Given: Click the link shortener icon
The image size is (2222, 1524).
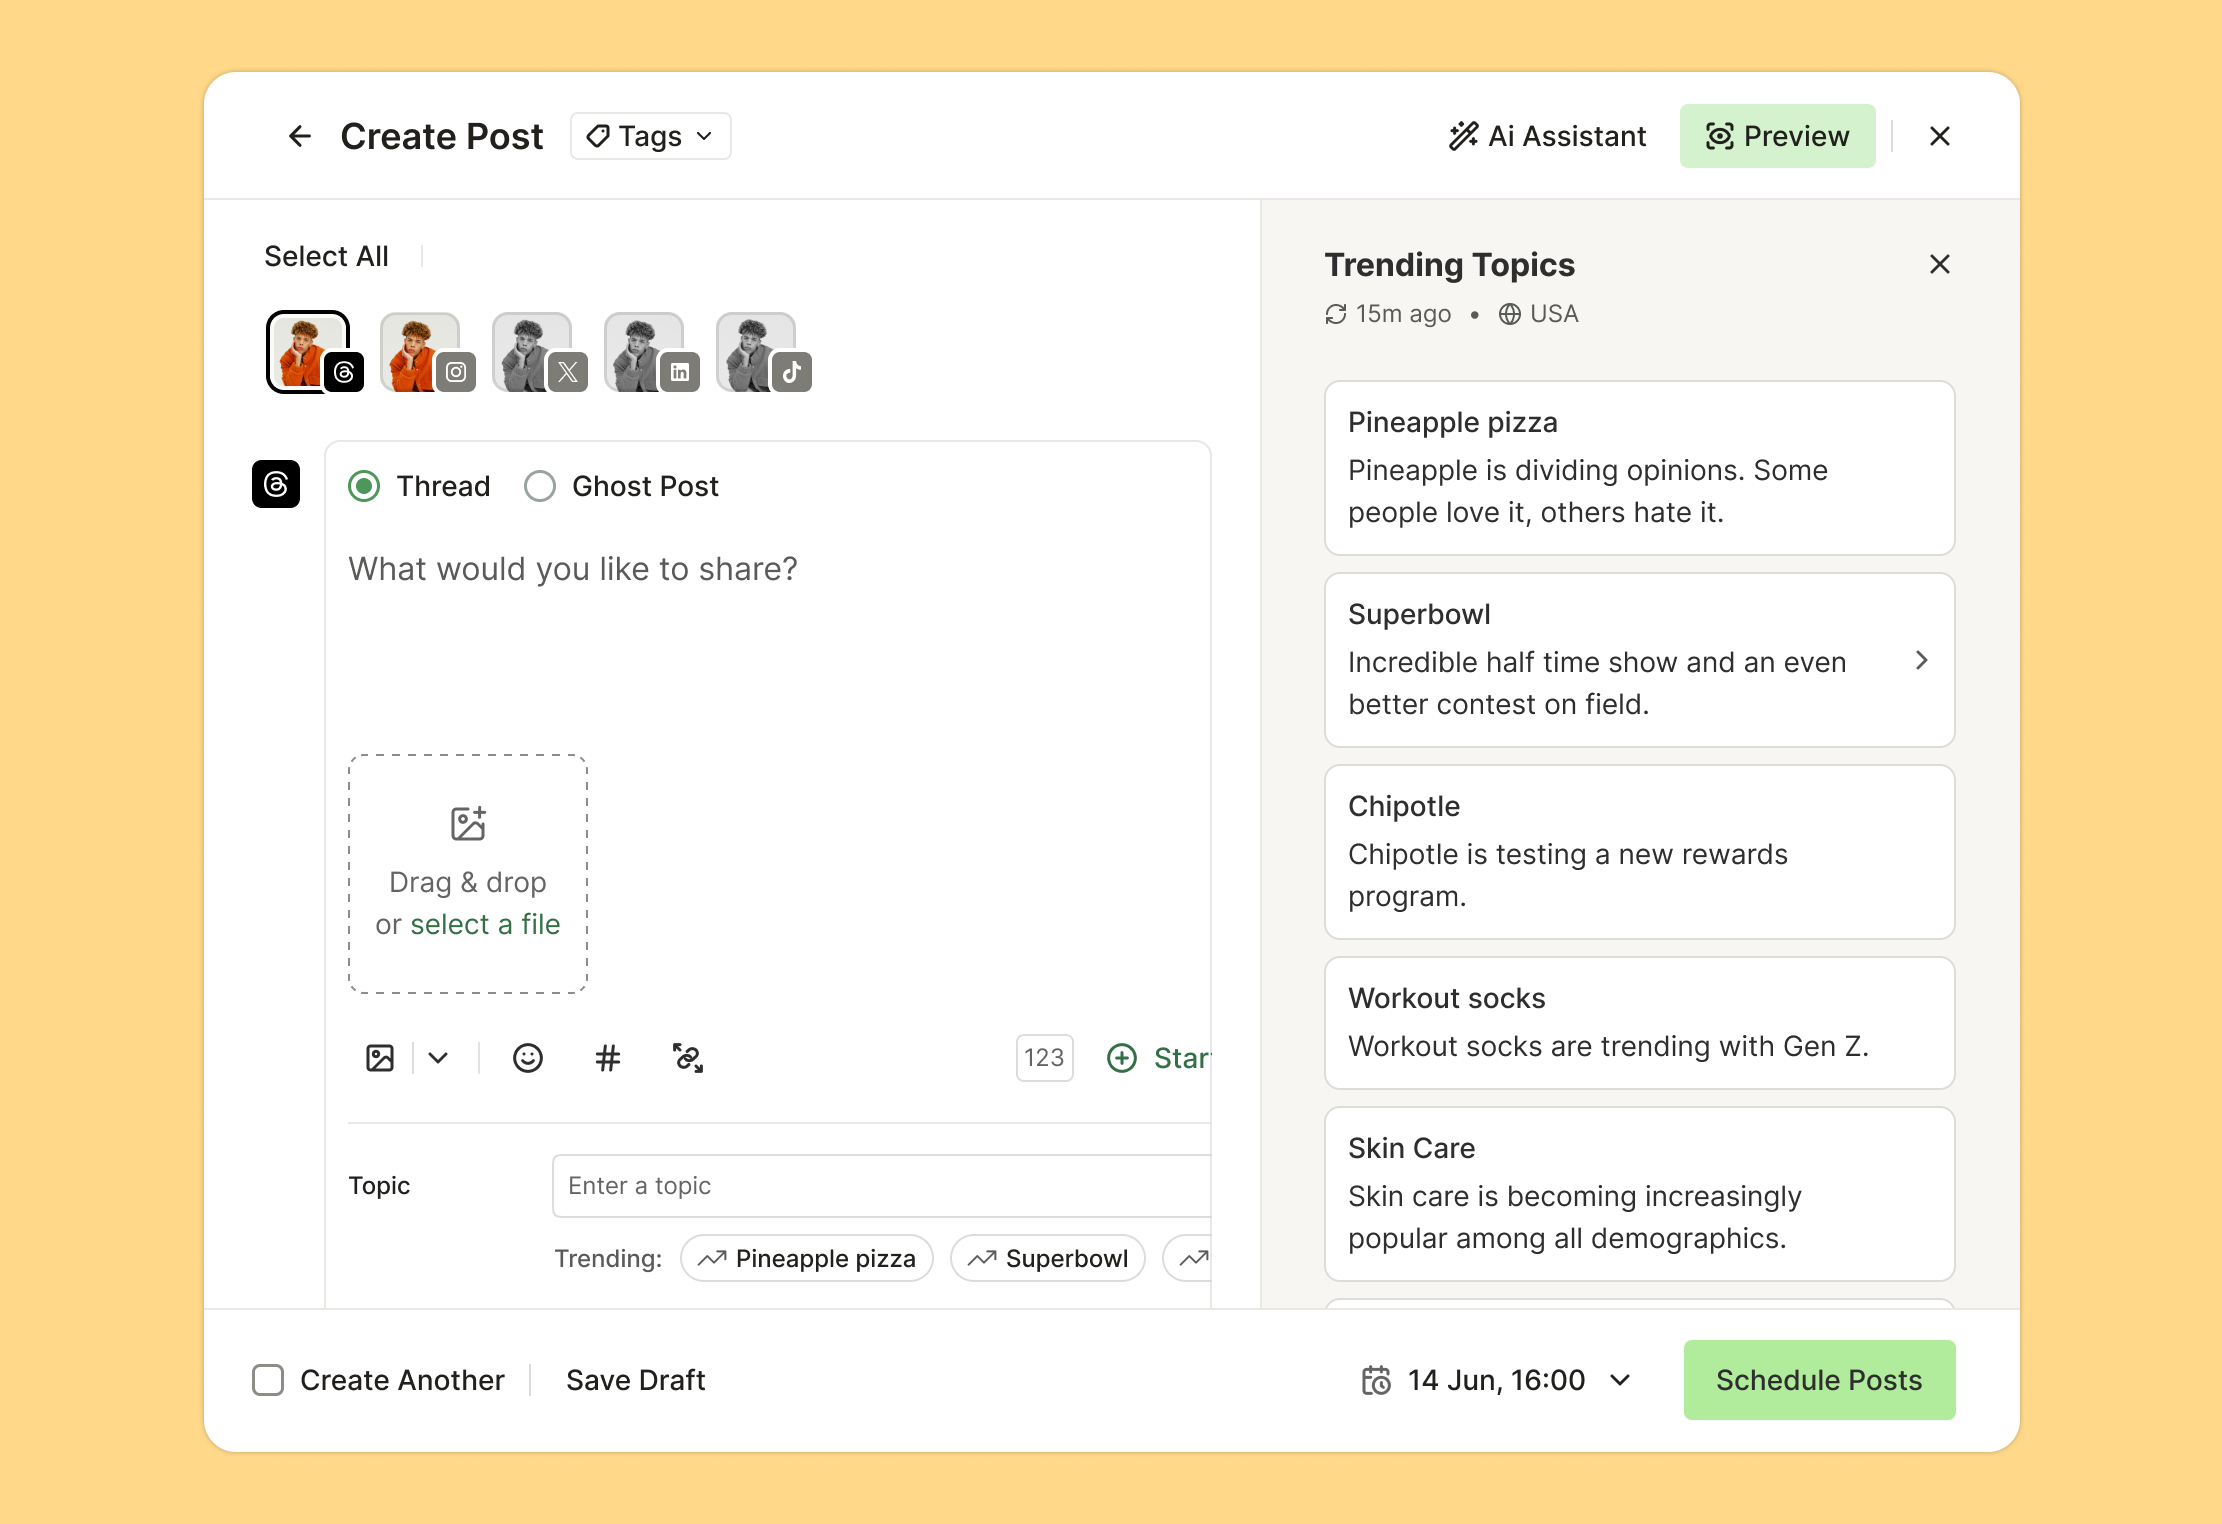Looking at the screenshot, I should (687, 1058).
